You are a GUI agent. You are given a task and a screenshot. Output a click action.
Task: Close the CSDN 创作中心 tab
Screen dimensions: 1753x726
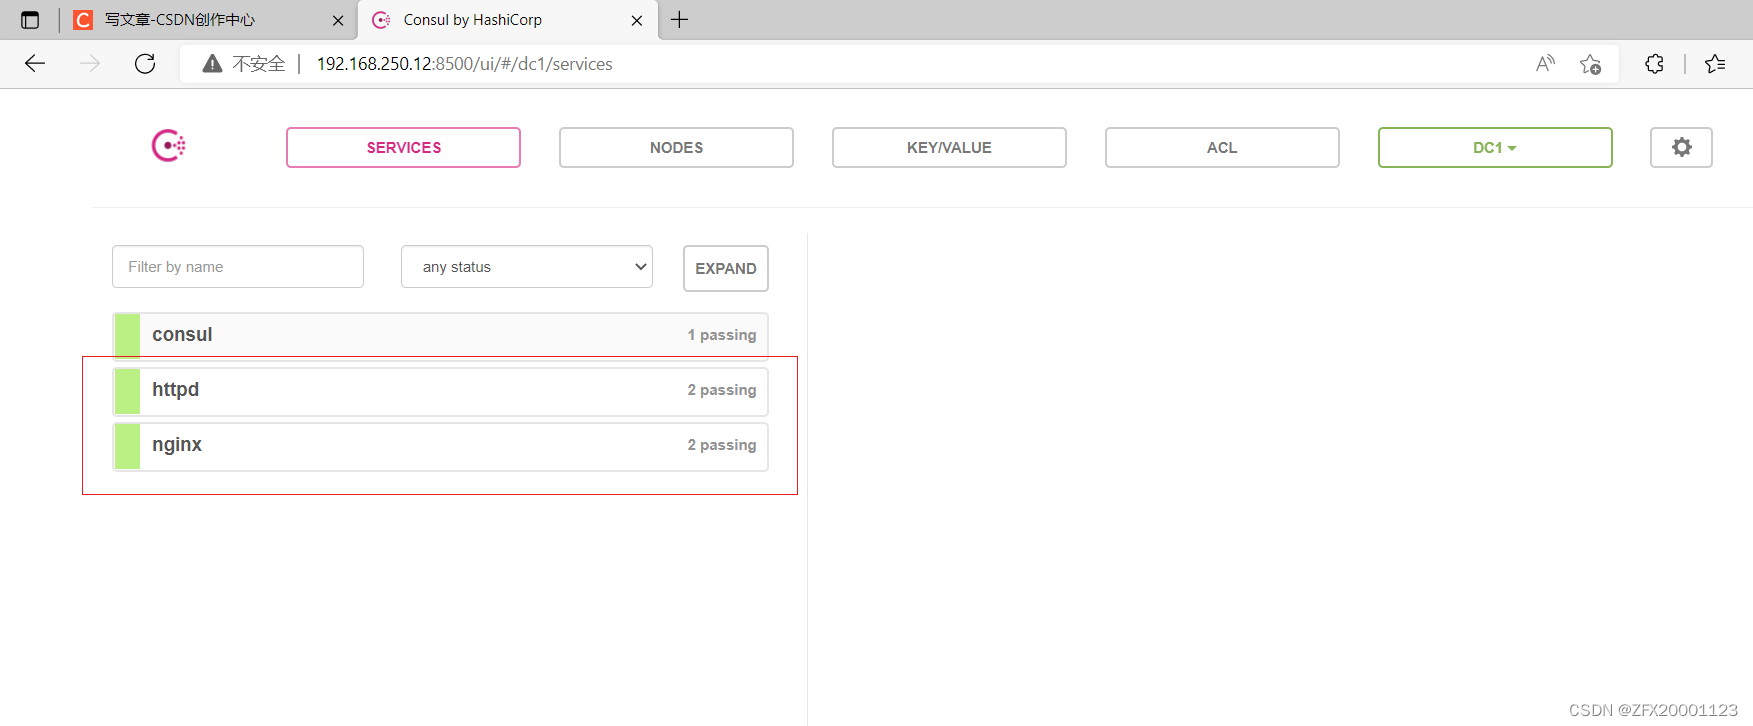338,20
